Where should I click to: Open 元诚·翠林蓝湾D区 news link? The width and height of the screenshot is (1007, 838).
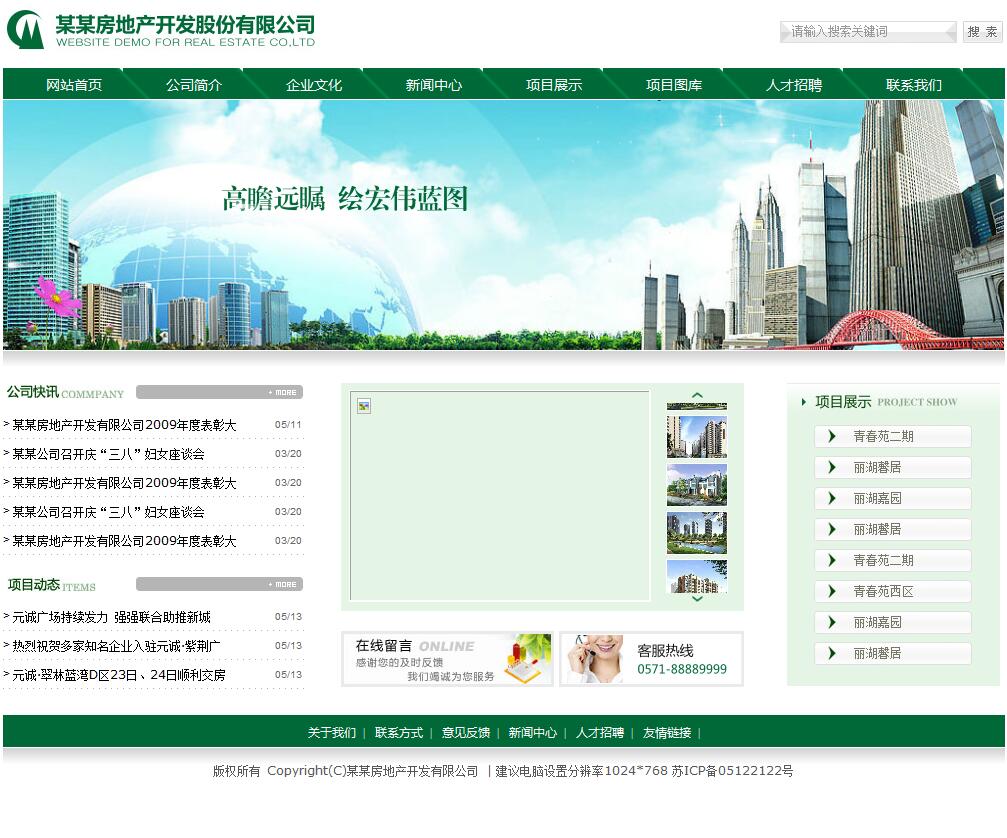point(119,675)
